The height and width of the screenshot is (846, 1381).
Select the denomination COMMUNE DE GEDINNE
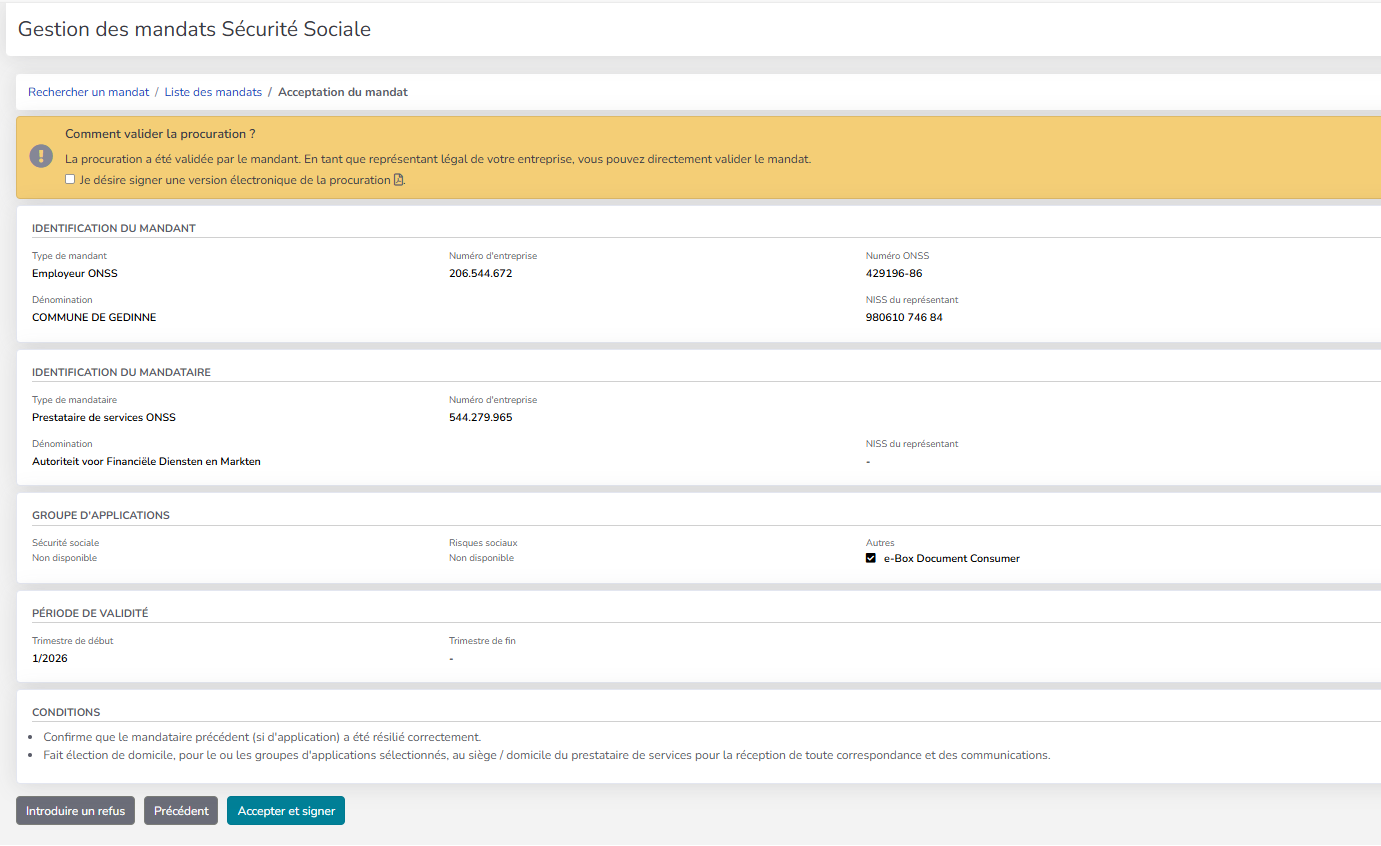tap(96, 317)
